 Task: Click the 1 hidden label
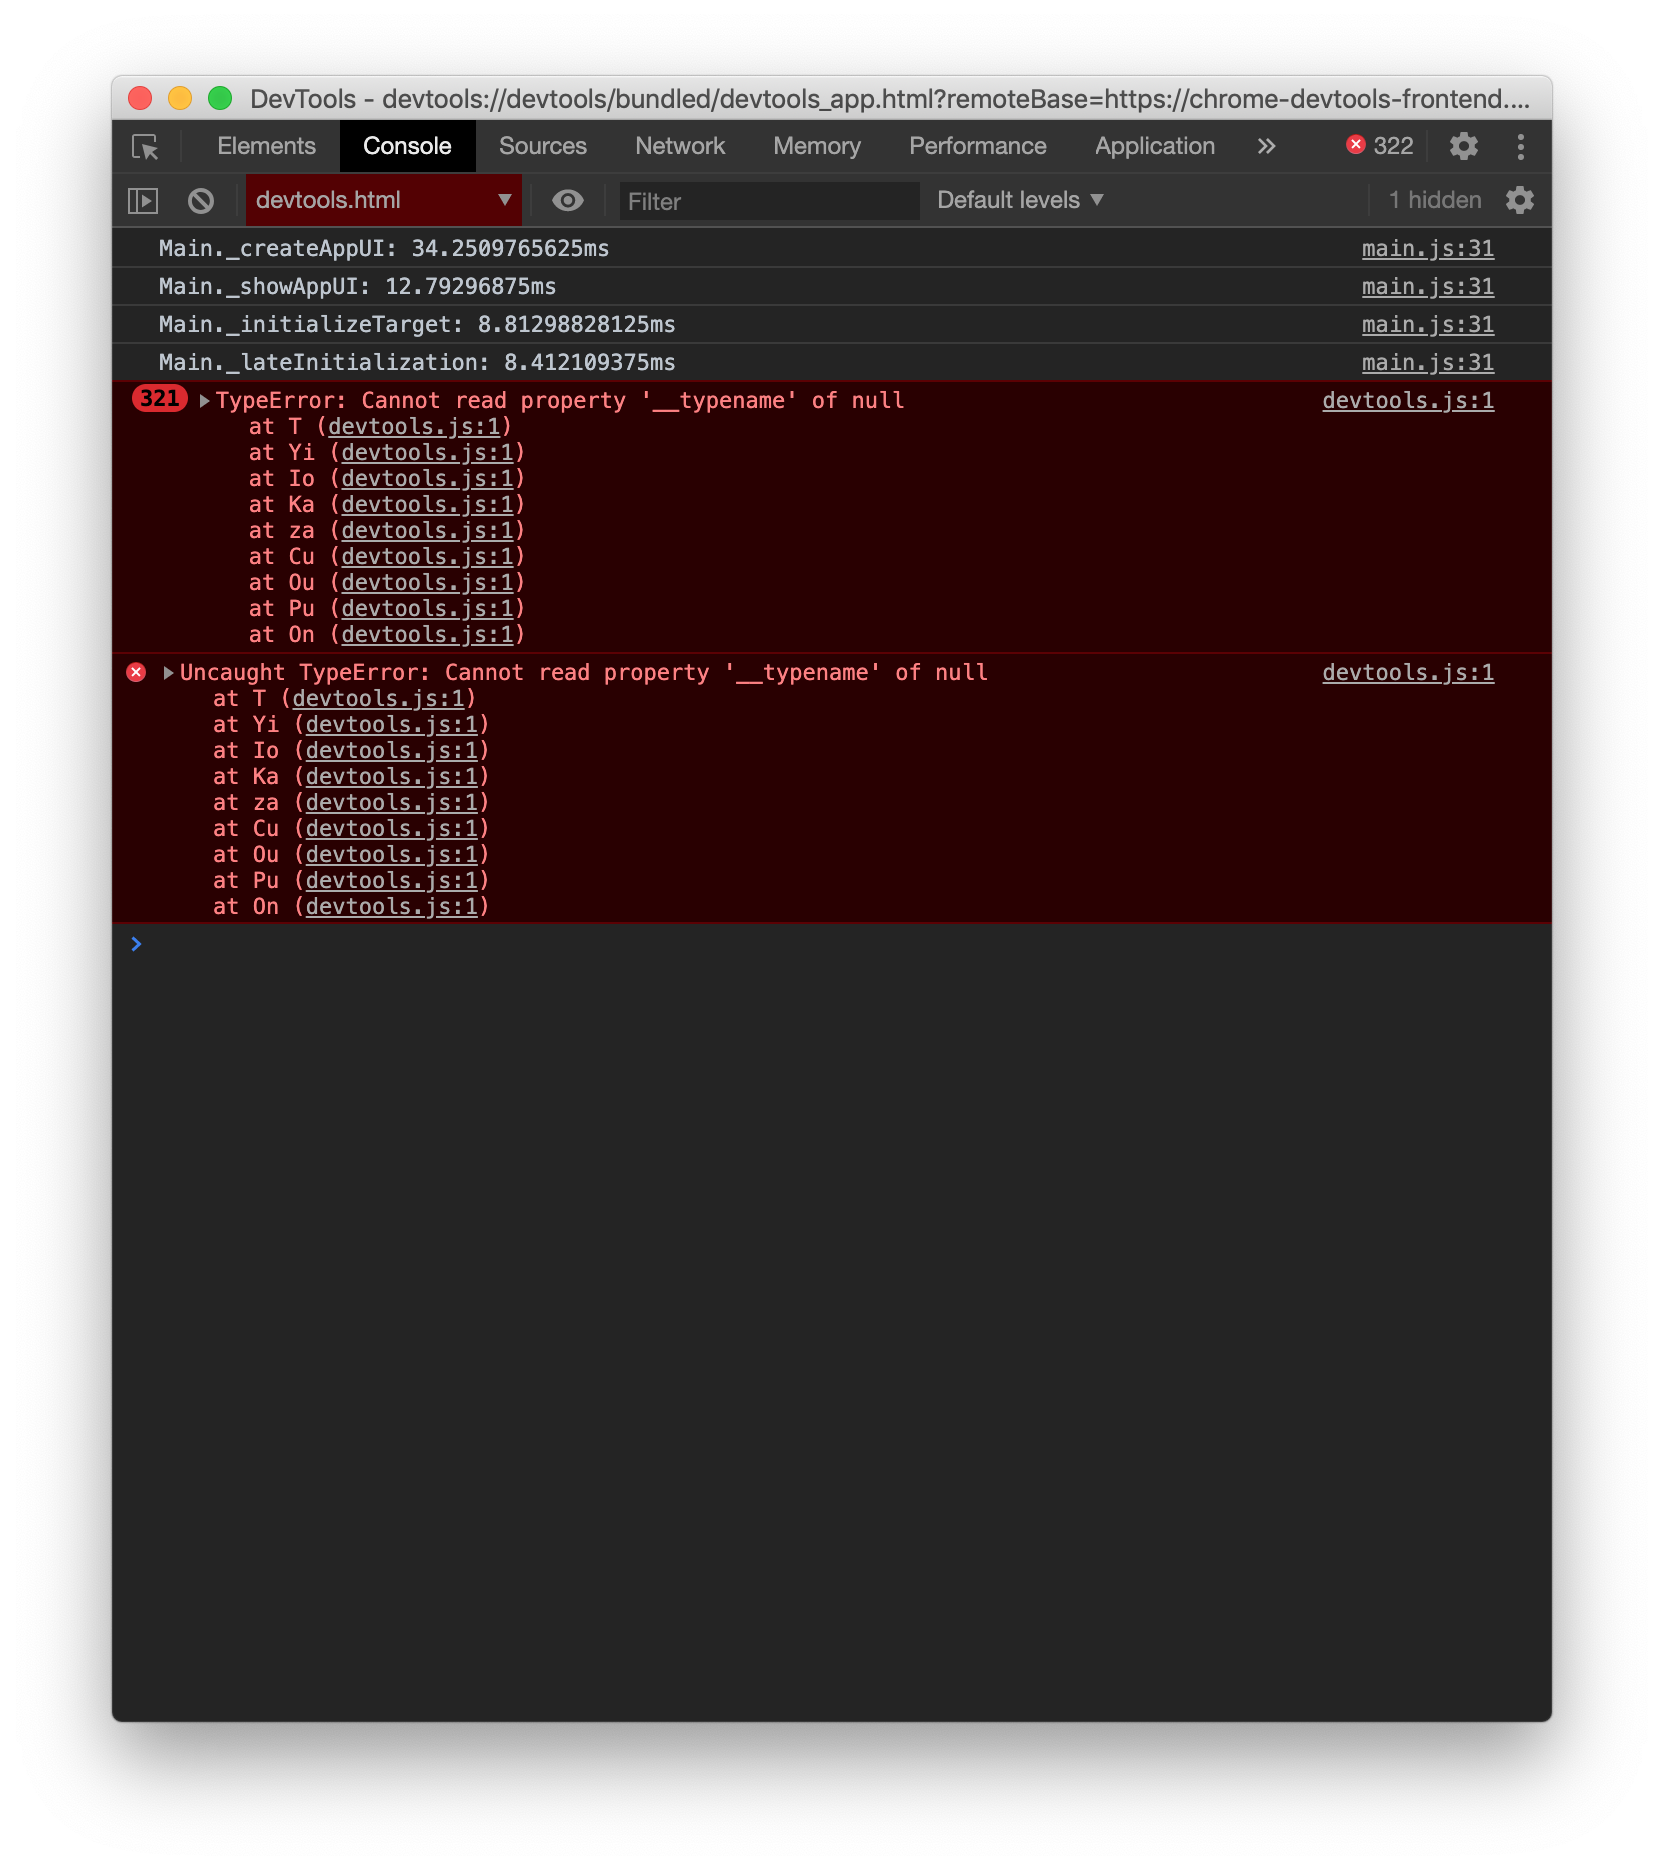pyautogui.click(x=1435, y=200)
